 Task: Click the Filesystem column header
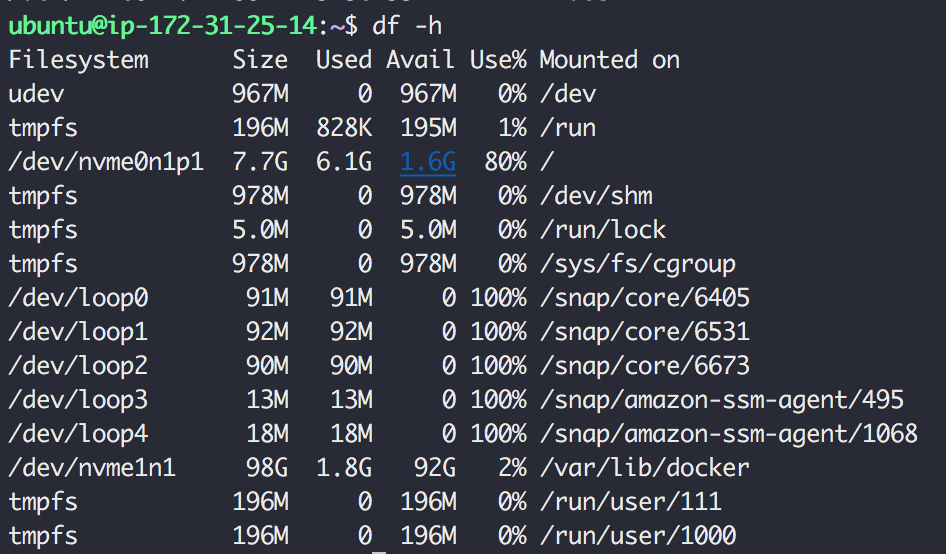(78, 60)
